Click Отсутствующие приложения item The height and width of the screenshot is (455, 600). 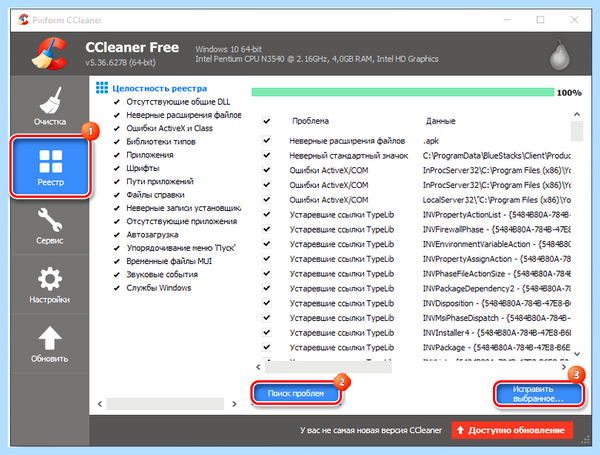(182, 222)
